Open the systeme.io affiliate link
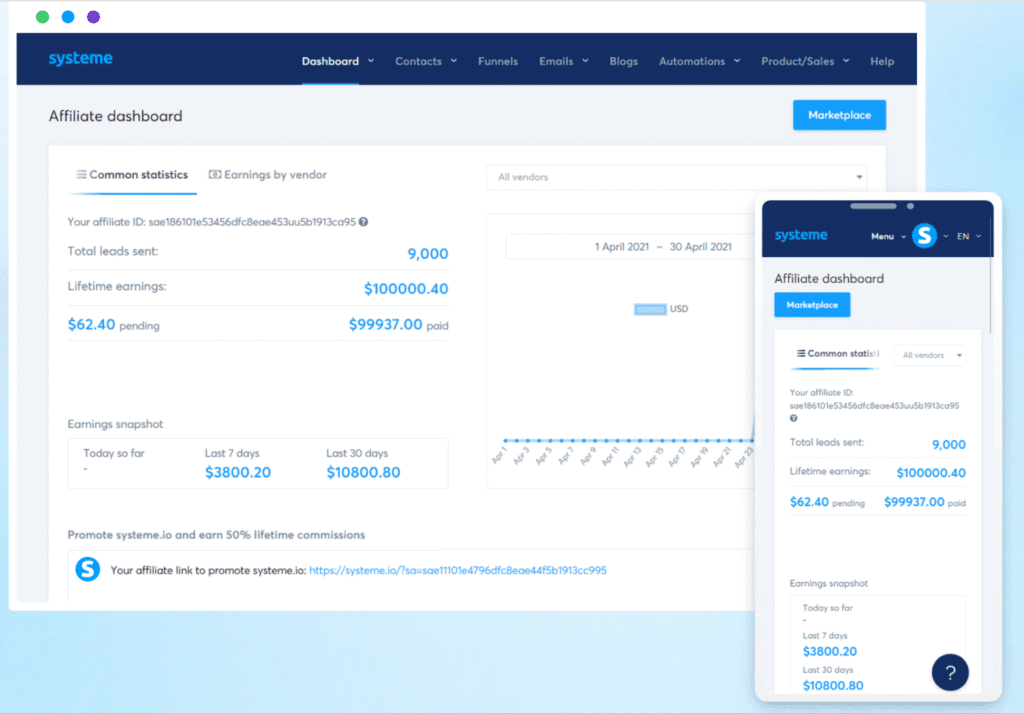The height and width of the screenshot is (714, 1024). click(x=457, y=570)
